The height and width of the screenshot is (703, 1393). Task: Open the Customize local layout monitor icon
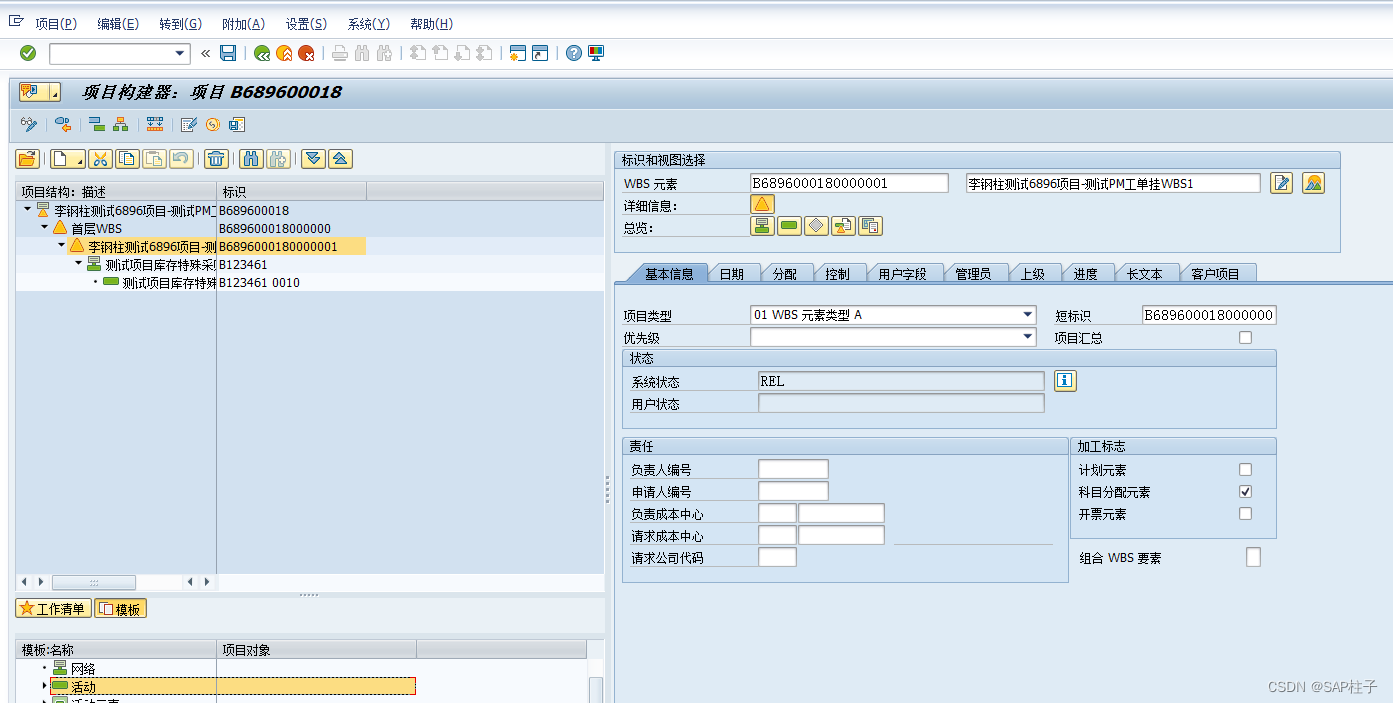point(596,53)
